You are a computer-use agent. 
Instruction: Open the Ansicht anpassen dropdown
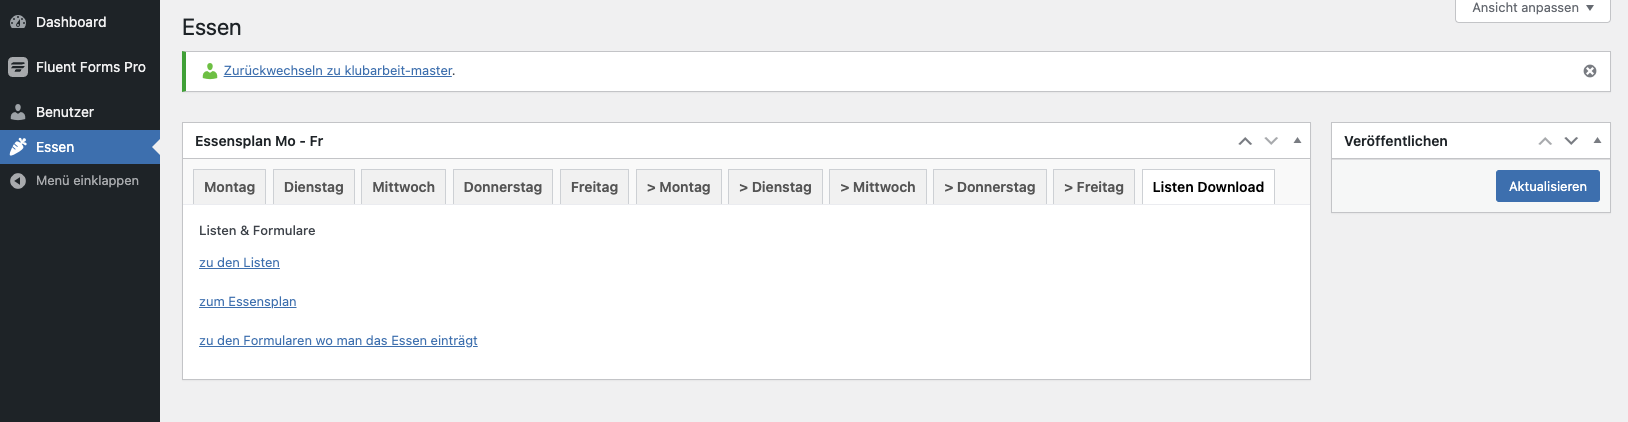[x=1533, y=9]
